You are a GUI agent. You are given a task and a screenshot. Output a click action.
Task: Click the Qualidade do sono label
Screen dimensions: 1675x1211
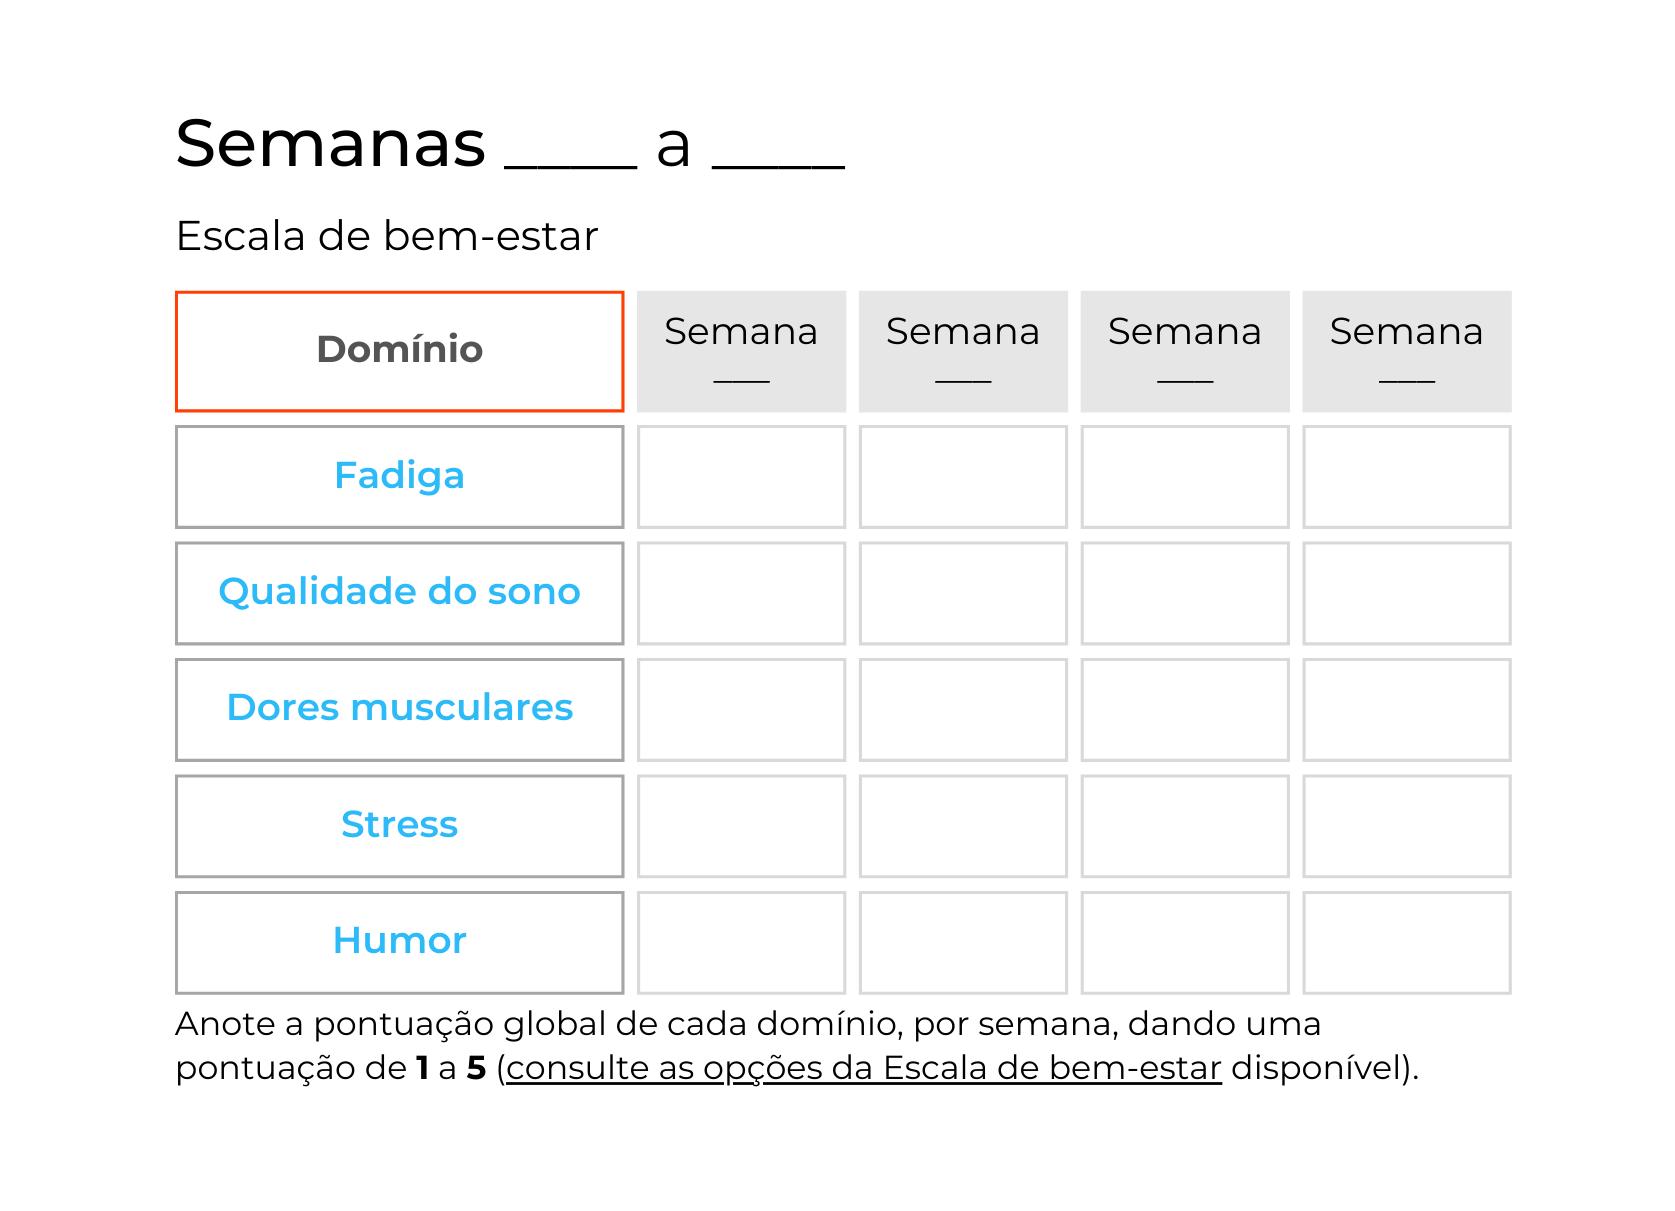(399, 592)
